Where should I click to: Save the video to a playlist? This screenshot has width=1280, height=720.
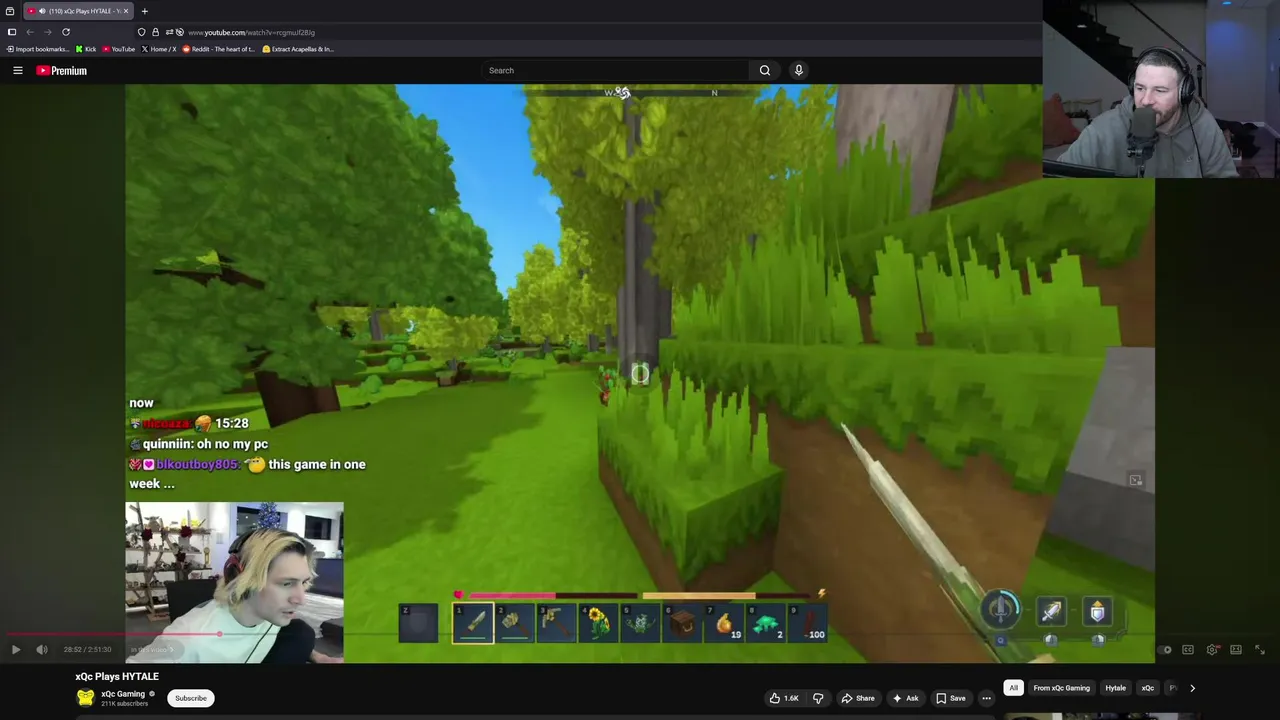[950, 698]
